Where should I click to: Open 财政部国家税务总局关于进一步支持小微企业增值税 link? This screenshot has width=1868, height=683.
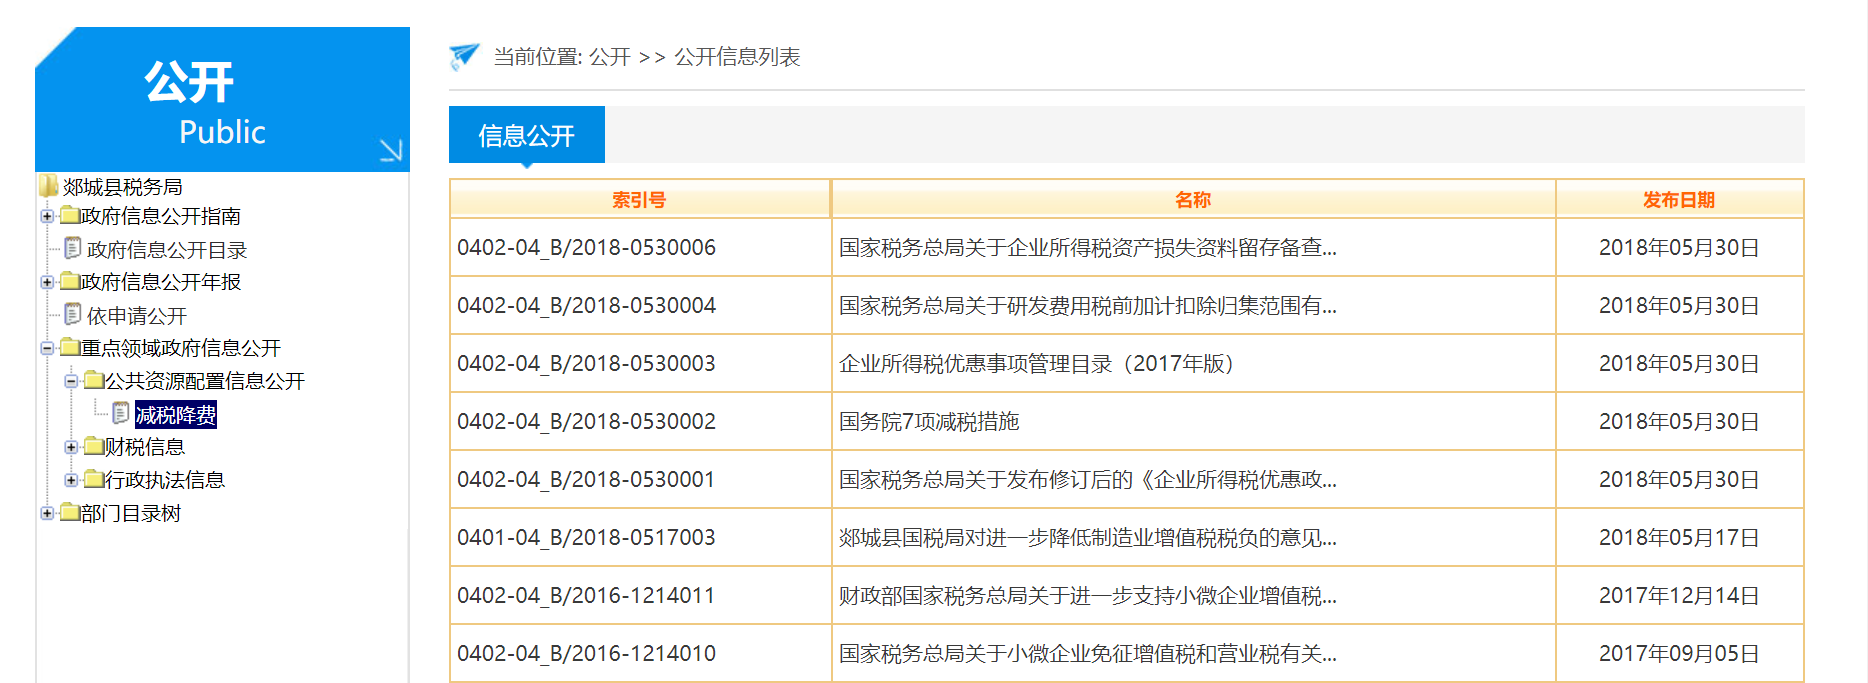click(x=1088, y=595)
